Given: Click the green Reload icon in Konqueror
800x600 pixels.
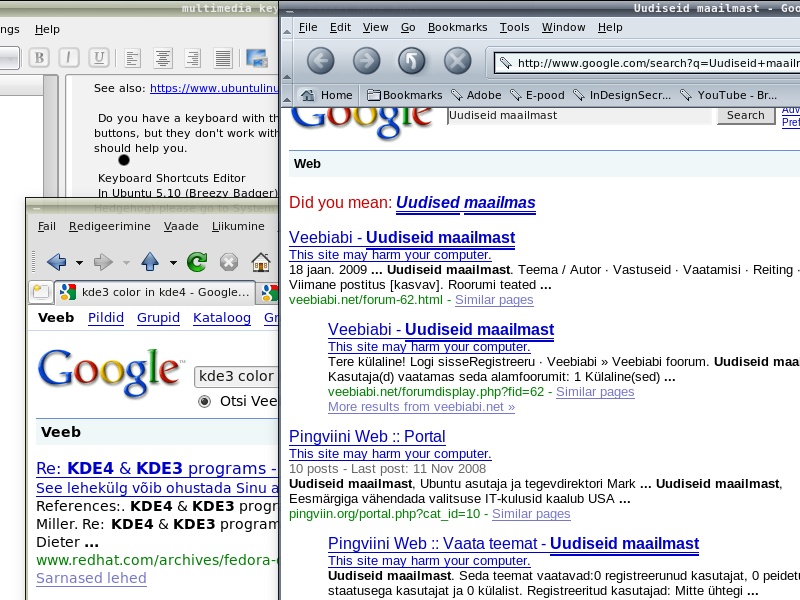Looking at the screenshot, I should pyautogui.click(x=197, y=262).
